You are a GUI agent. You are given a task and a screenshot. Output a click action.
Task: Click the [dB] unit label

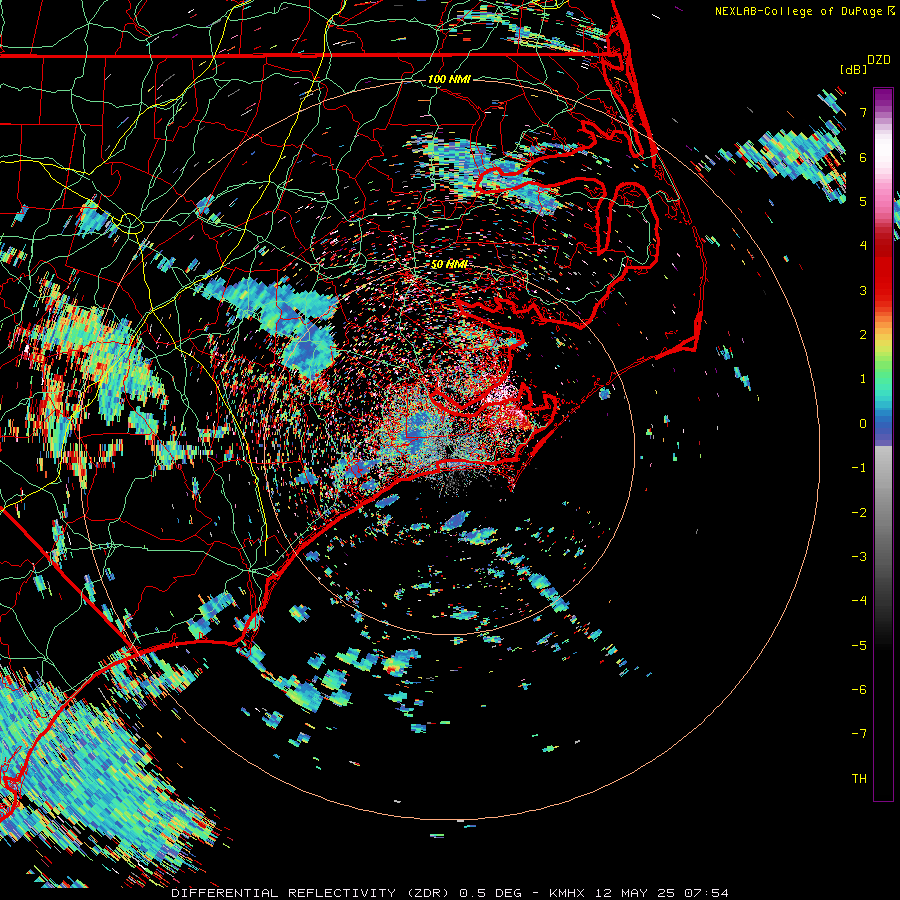(x=854, y=69)
